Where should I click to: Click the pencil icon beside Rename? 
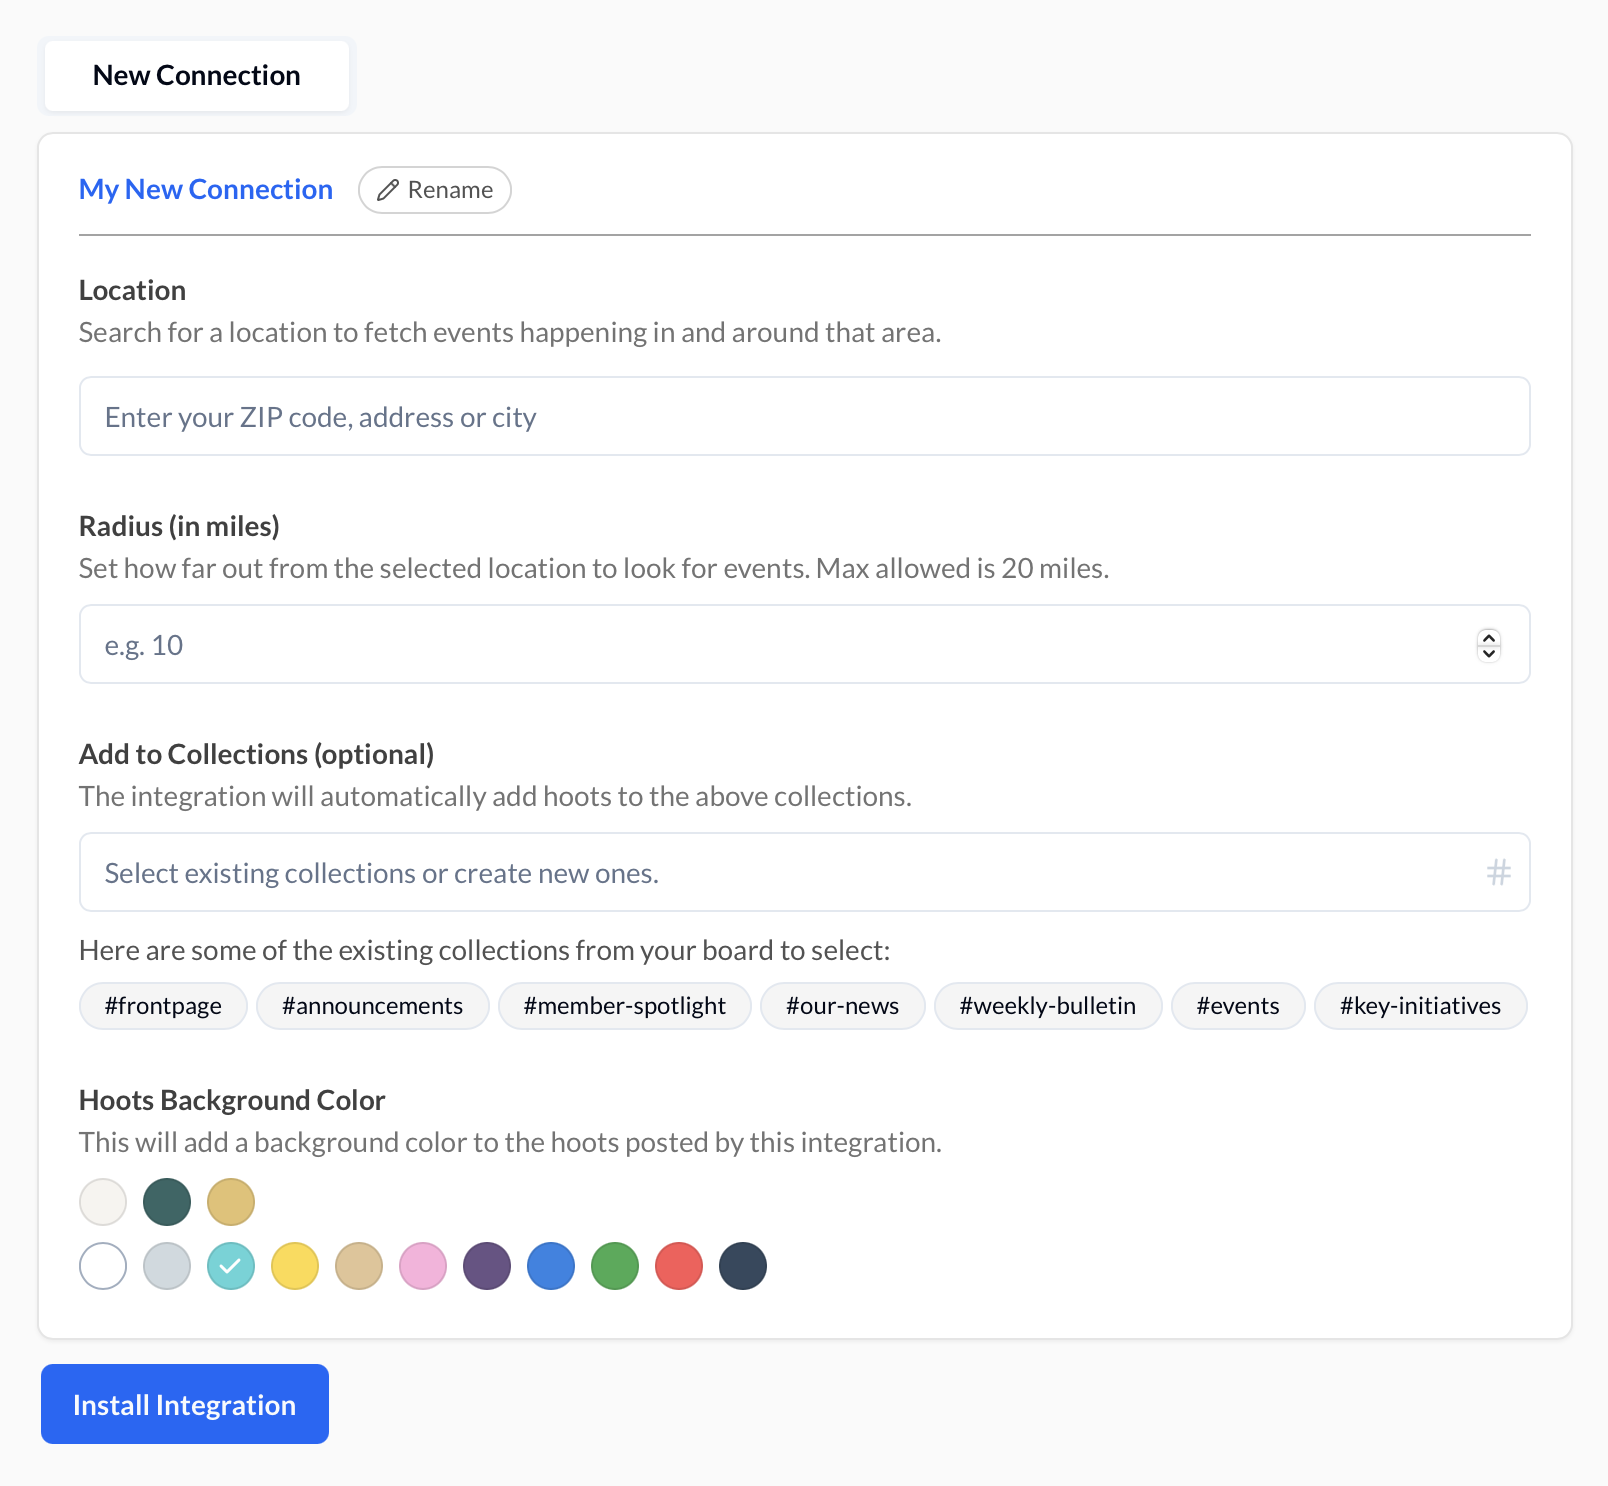[388, 190]
